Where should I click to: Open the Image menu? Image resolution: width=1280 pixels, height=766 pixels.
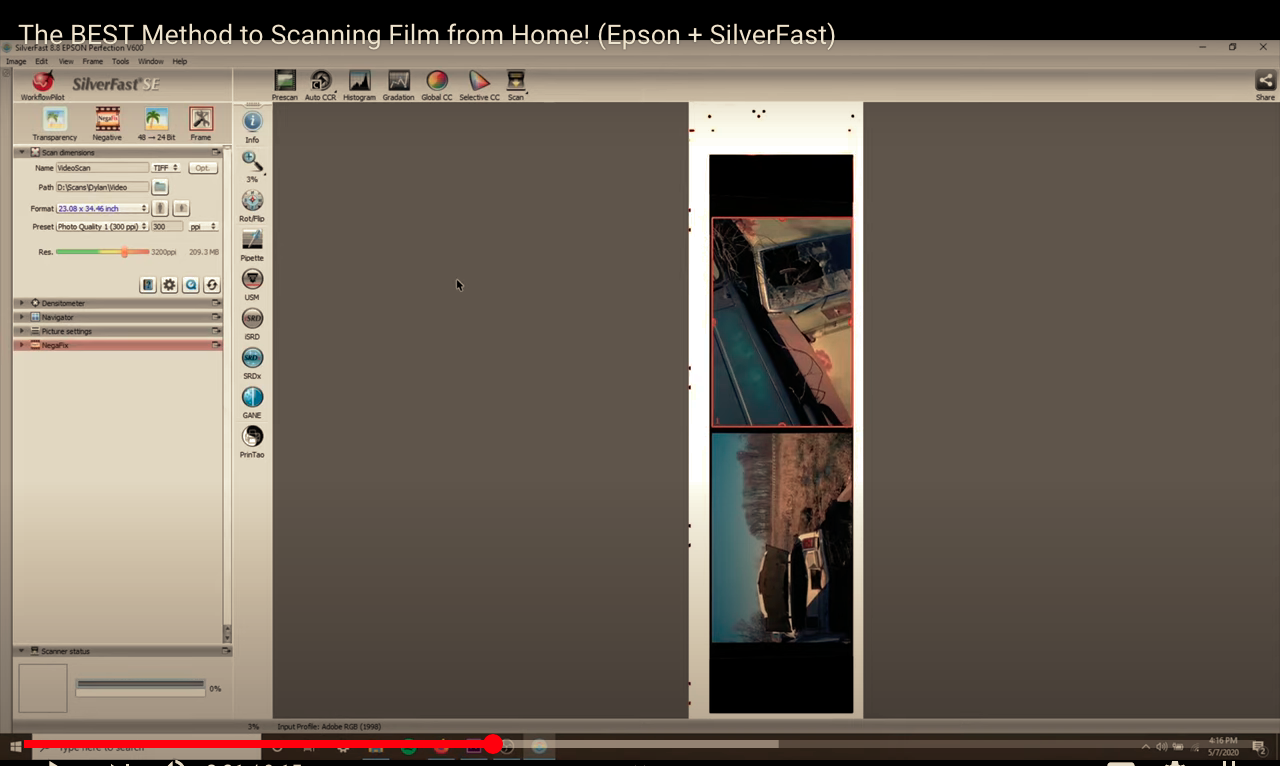tap(16, 61)
